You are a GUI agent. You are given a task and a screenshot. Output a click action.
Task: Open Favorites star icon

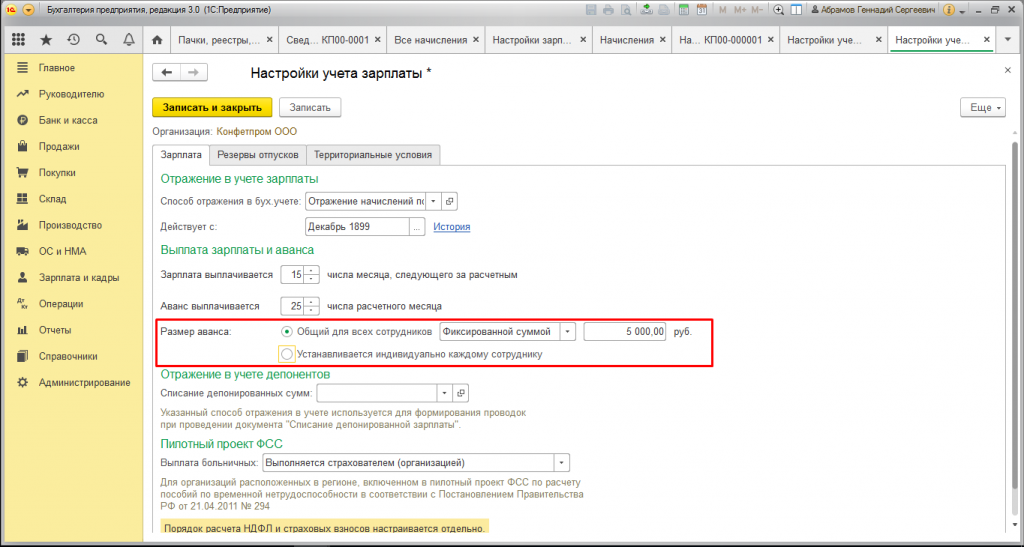pyautogui.click(x=46, y=41)
